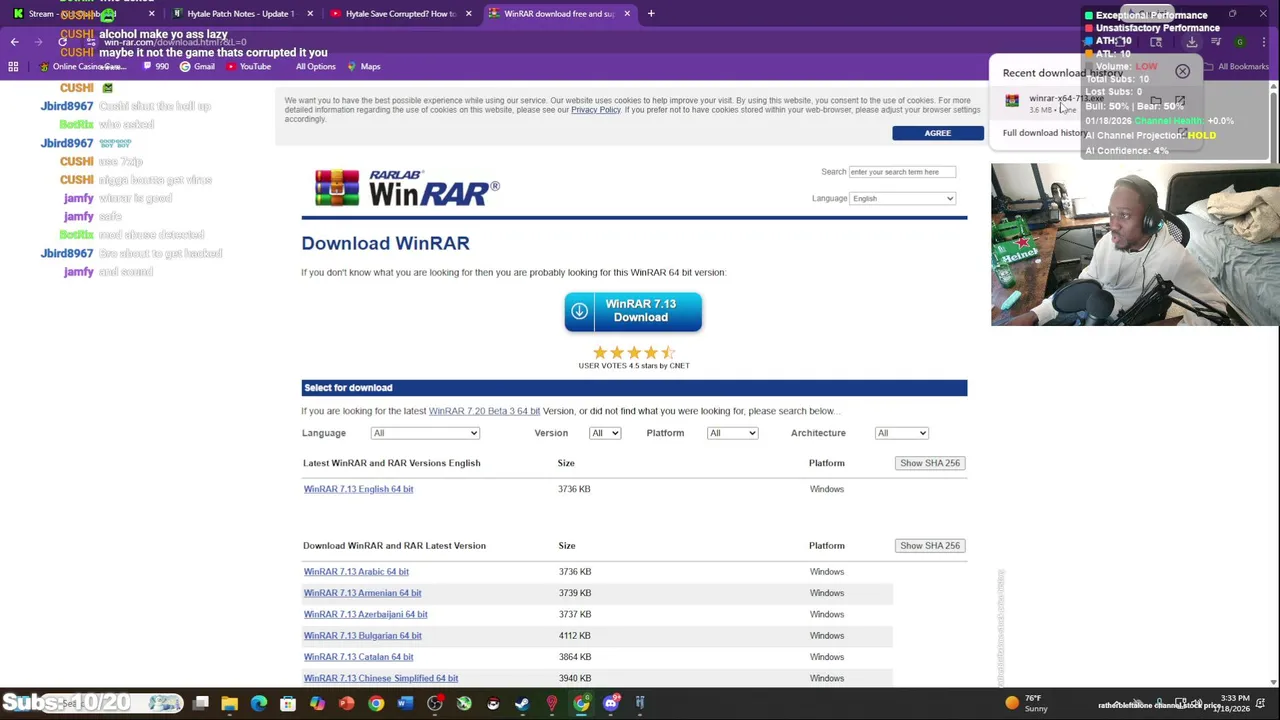Screen dimensions: 1280x720
Task: Open the Architecture filter dropdown
Action: pyautogui.click(x=902, y=433)
